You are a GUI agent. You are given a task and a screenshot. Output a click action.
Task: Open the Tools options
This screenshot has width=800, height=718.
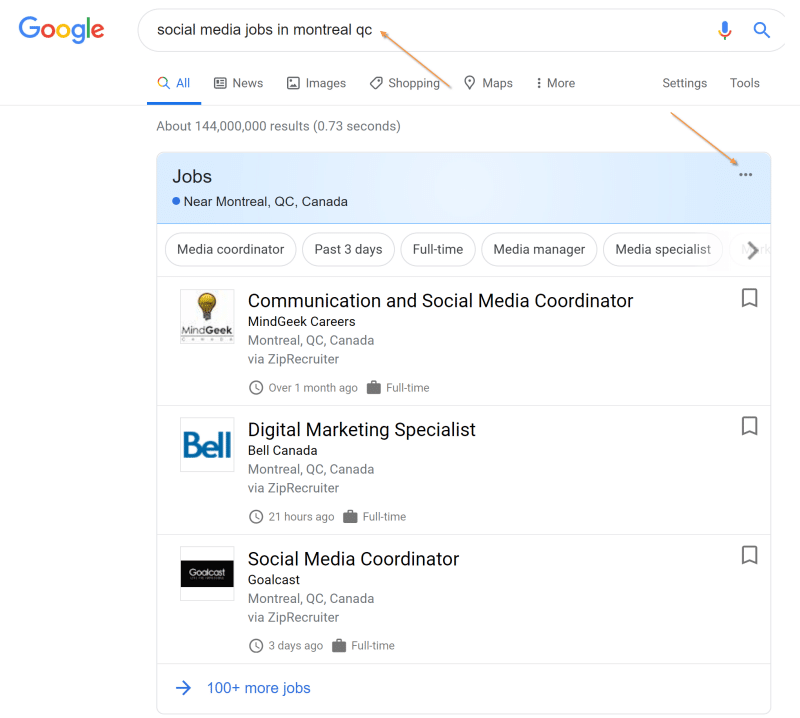tap(744, 83)
